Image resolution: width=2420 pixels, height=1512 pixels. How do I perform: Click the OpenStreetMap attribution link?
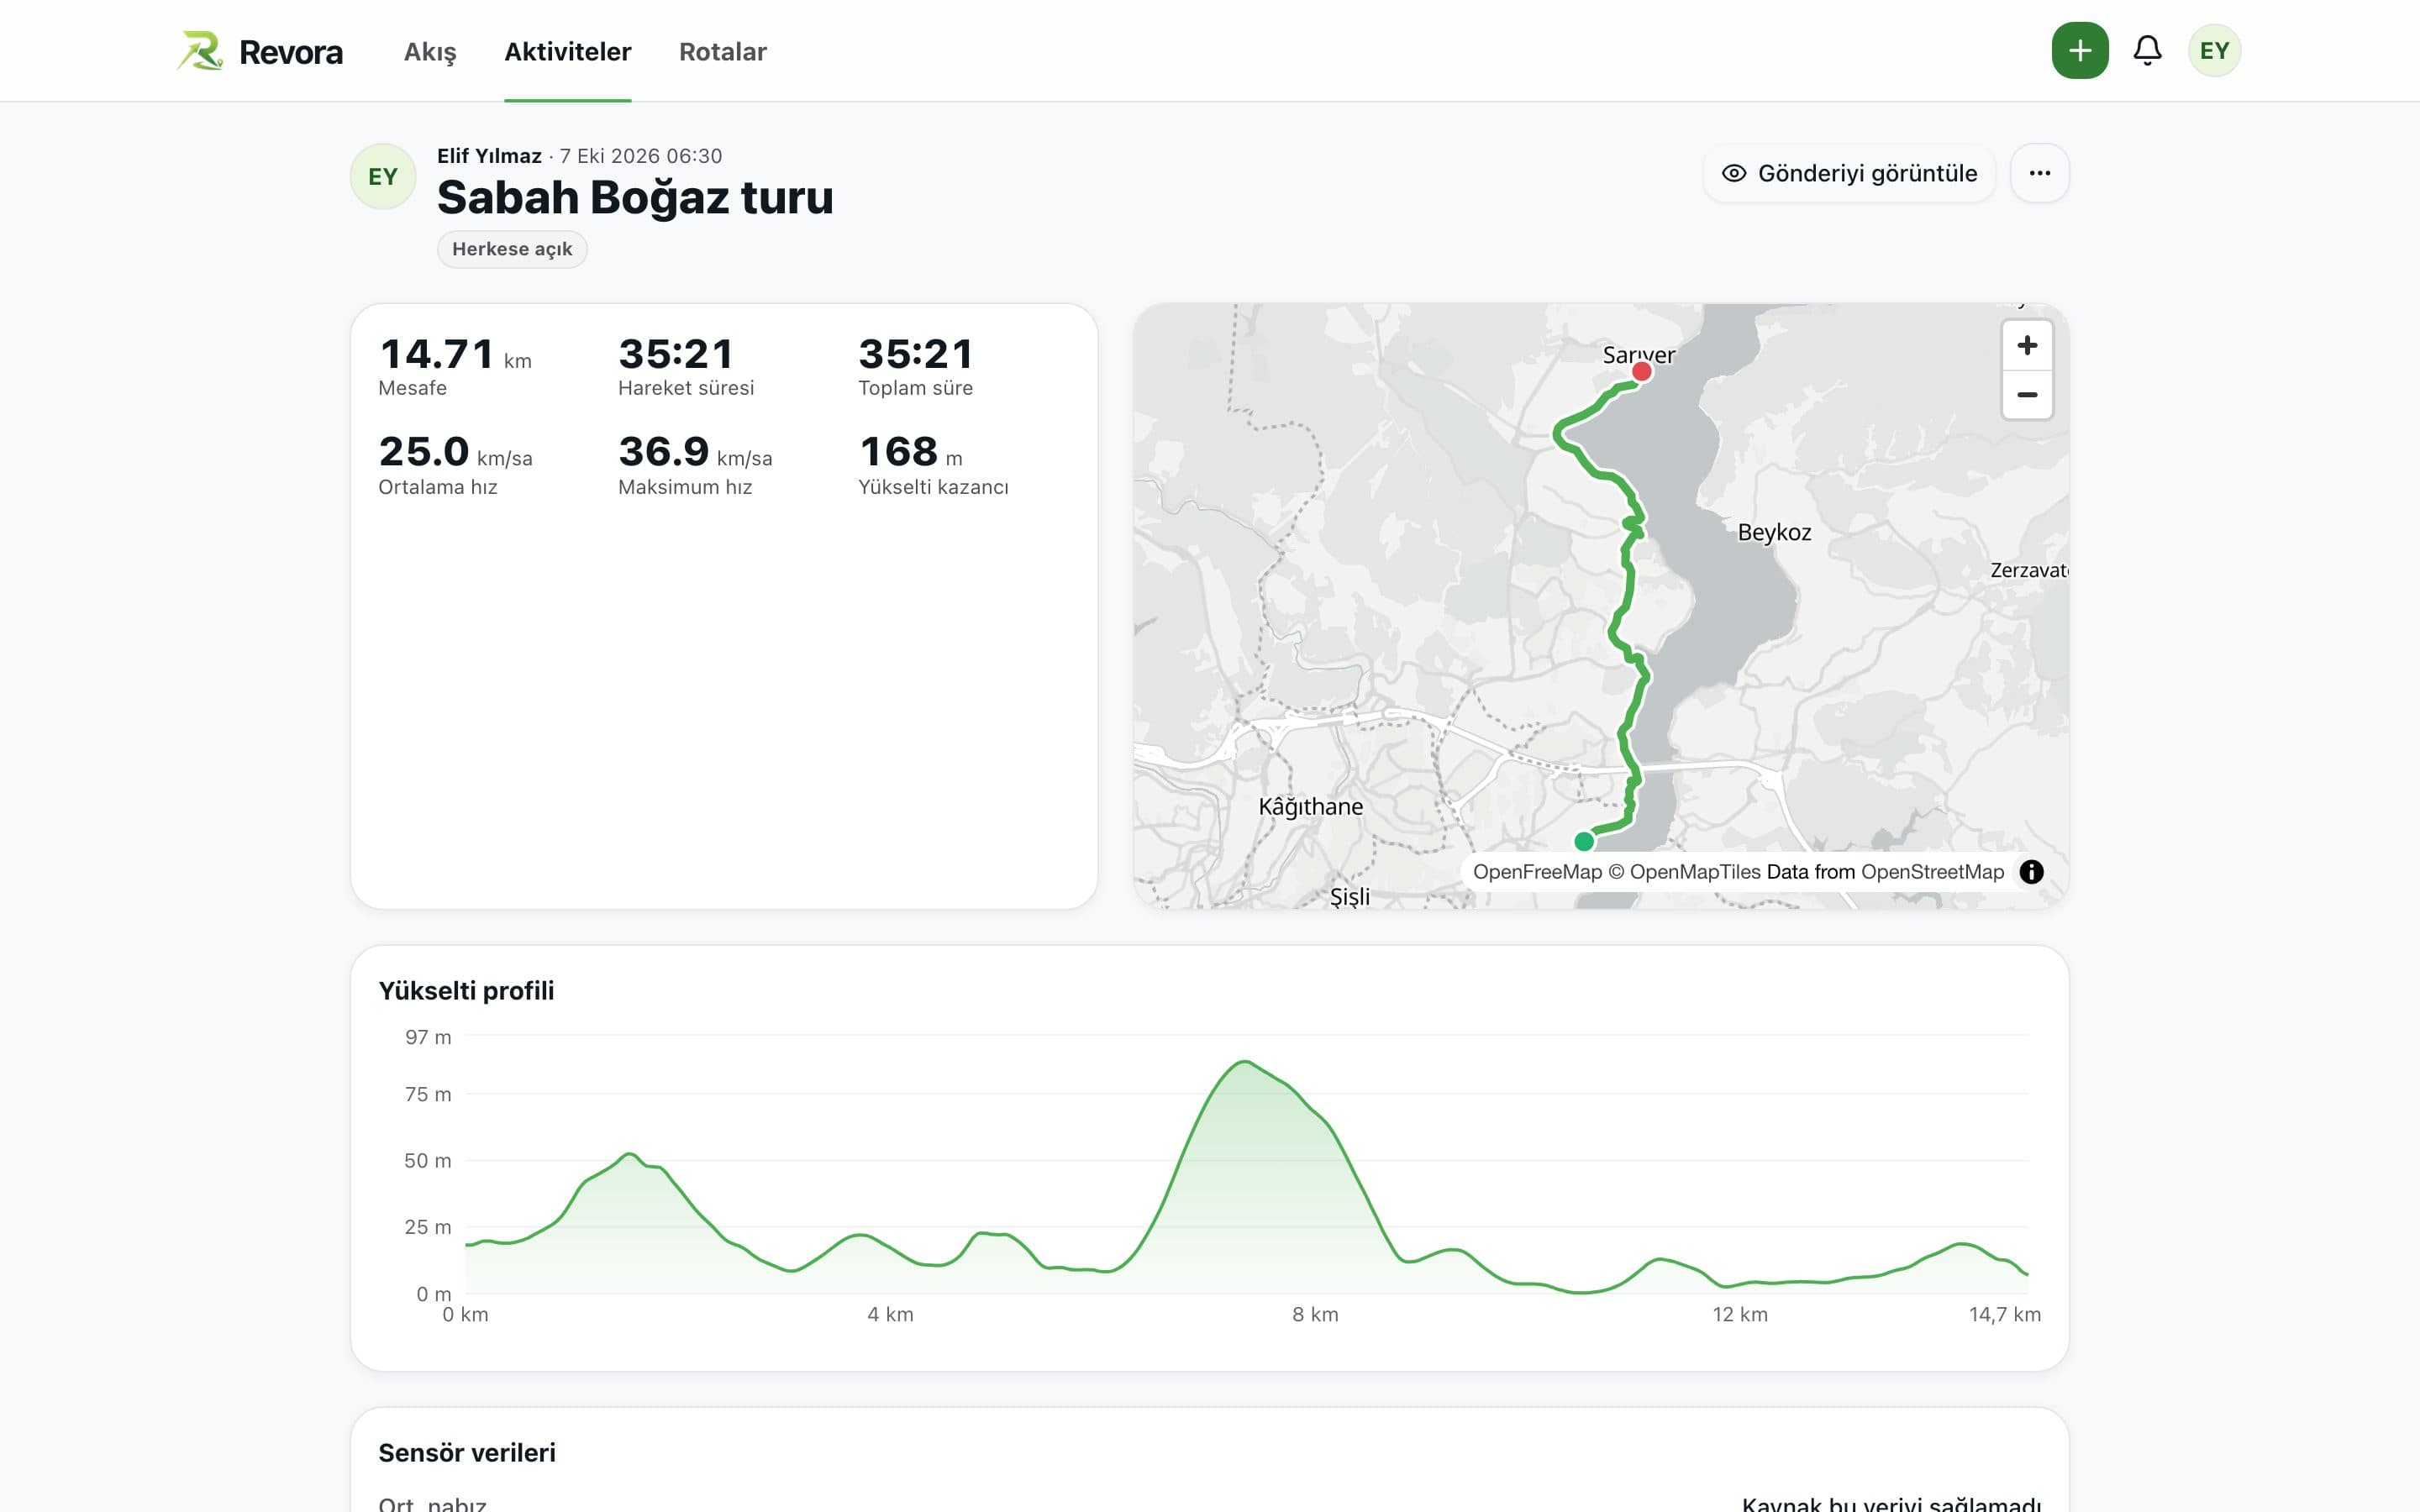click(1932, 872)
